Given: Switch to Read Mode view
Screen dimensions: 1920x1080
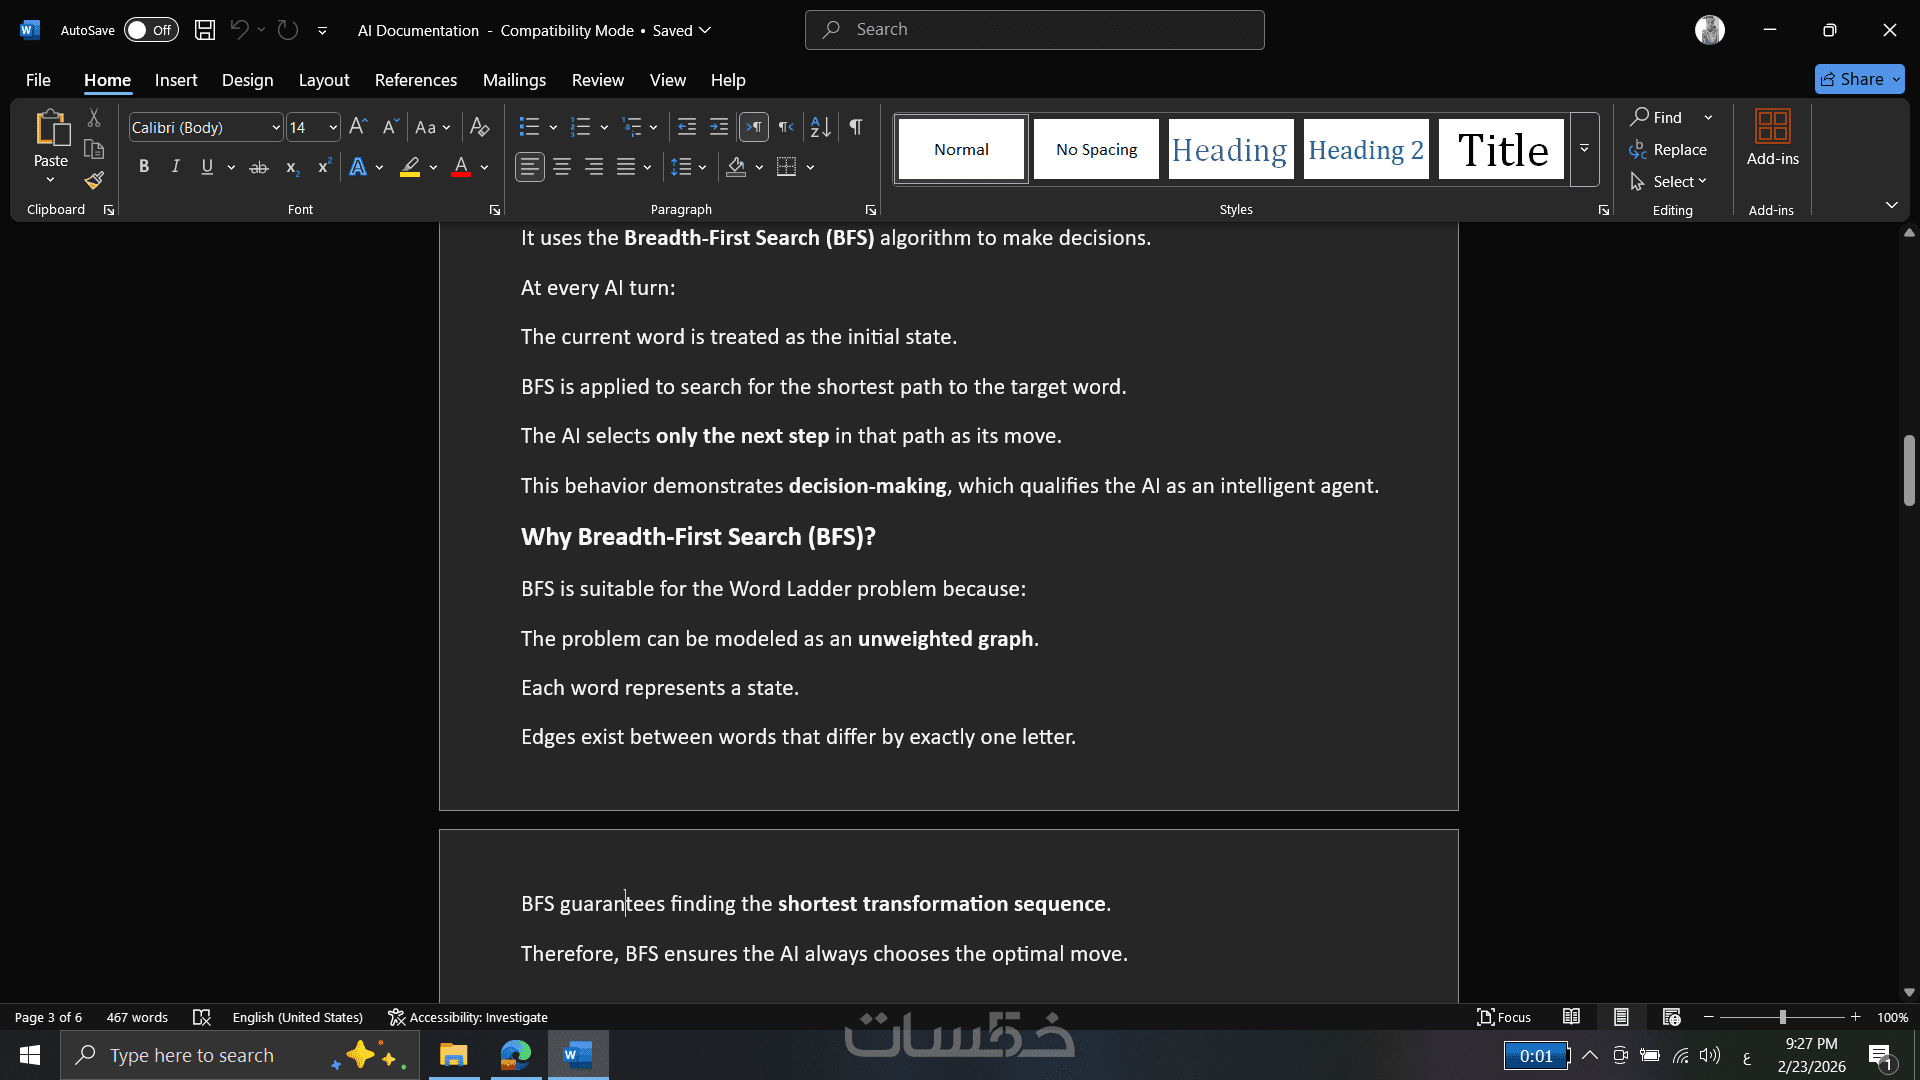Looking at the screenshot, I should point(1571,1017).
